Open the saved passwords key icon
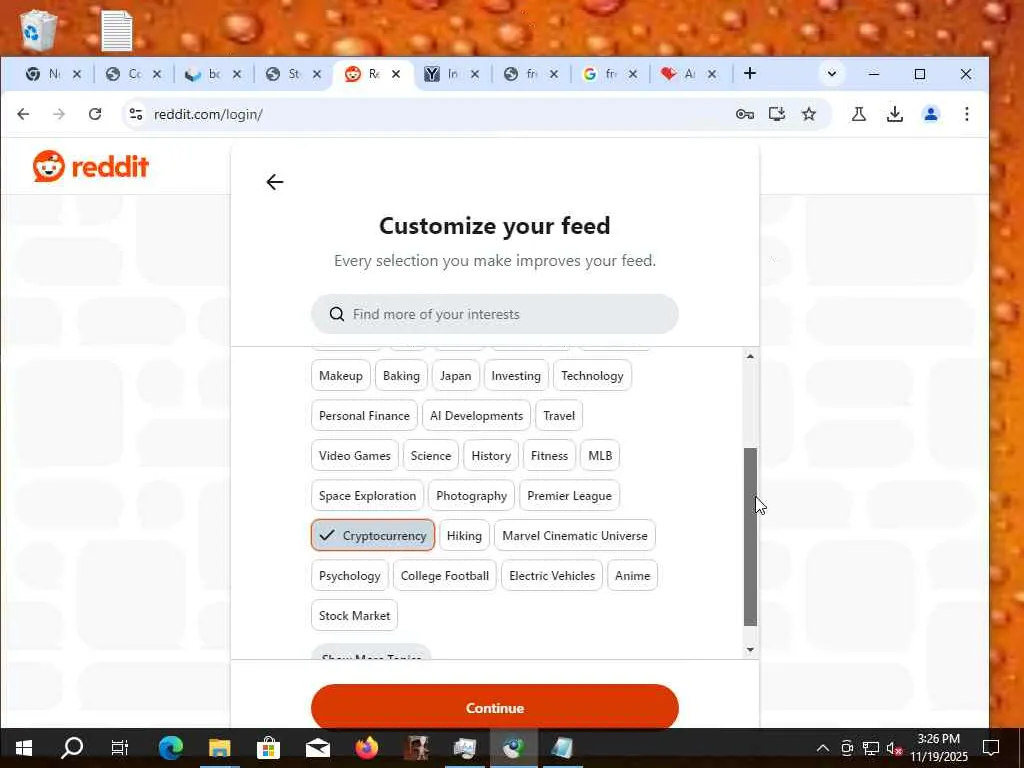Viewport: 1024px width, 768px height. coord(744,114)
